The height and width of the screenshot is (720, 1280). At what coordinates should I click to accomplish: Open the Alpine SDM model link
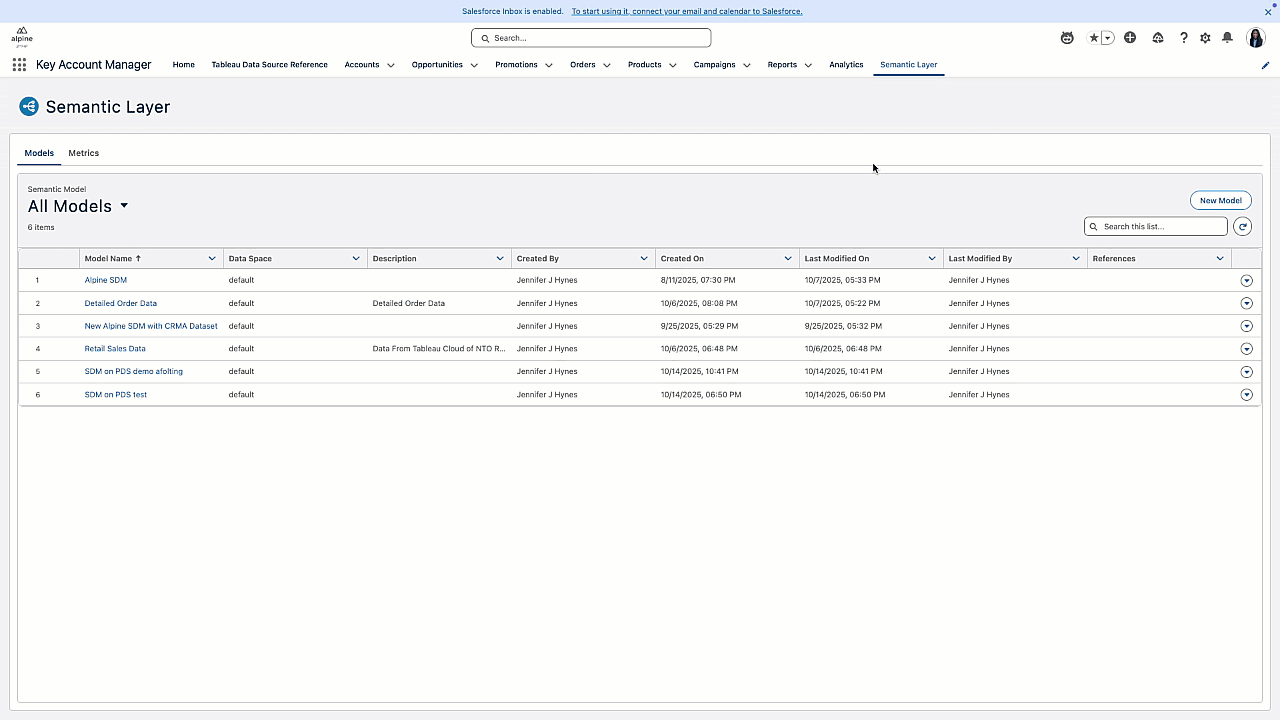(x=105, y=280)
